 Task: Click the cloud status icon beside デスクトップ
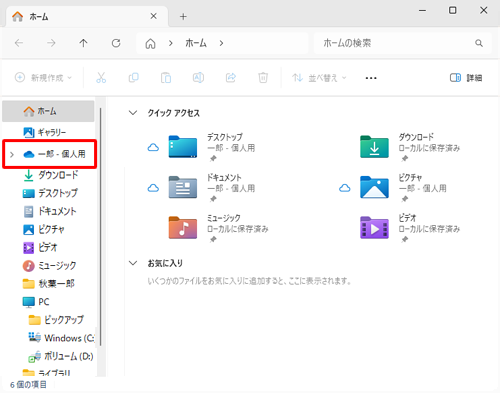pos(153,147)
